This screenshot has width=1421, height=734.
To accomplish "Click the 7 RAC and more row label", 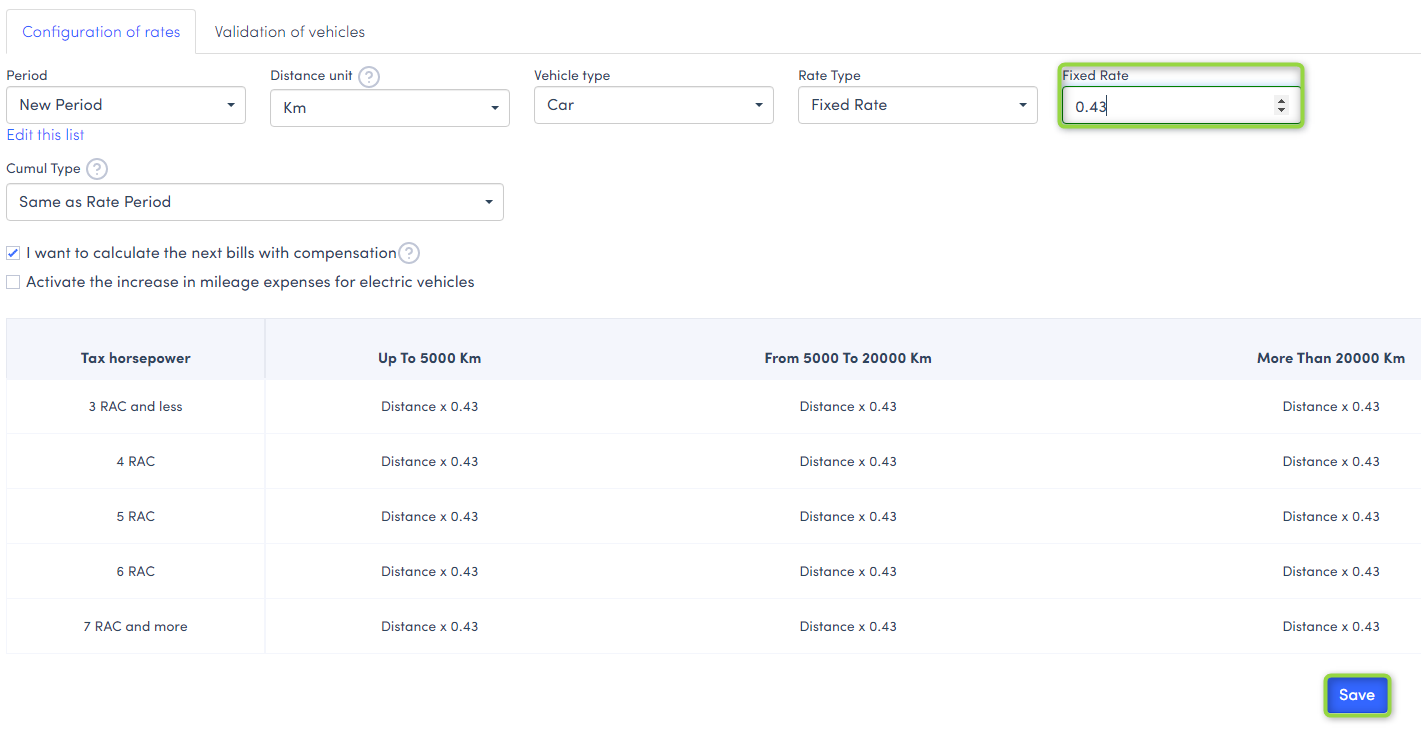I will coord(136,627).
